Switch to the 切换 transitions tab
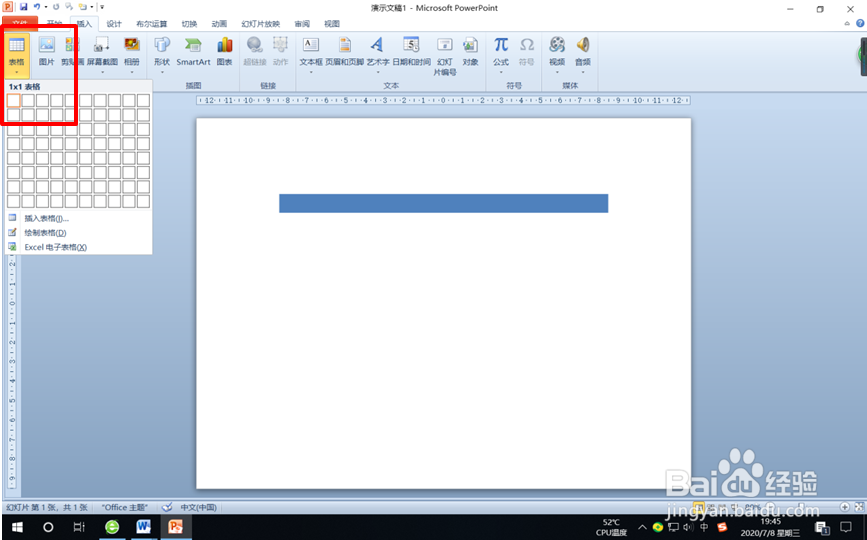The height and width of the screenshot is (540, 867). (x=189, y=24)
